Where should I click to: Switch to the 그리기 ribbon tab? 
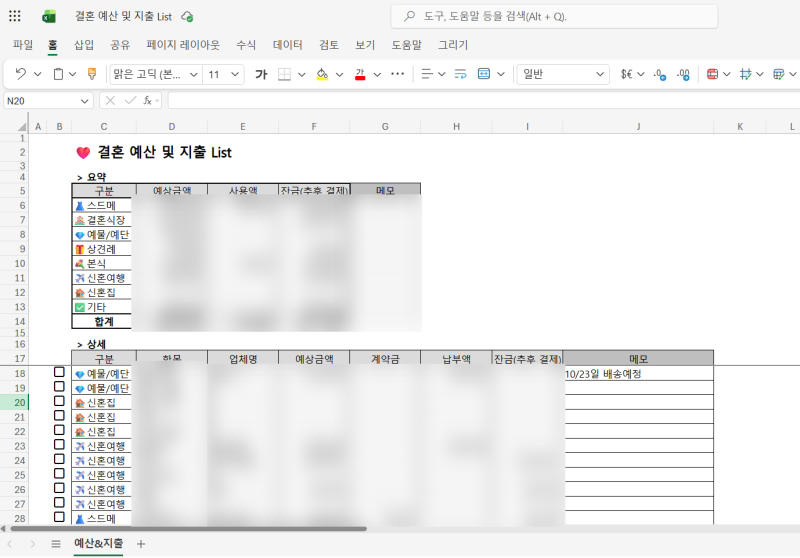coord(453,45)
